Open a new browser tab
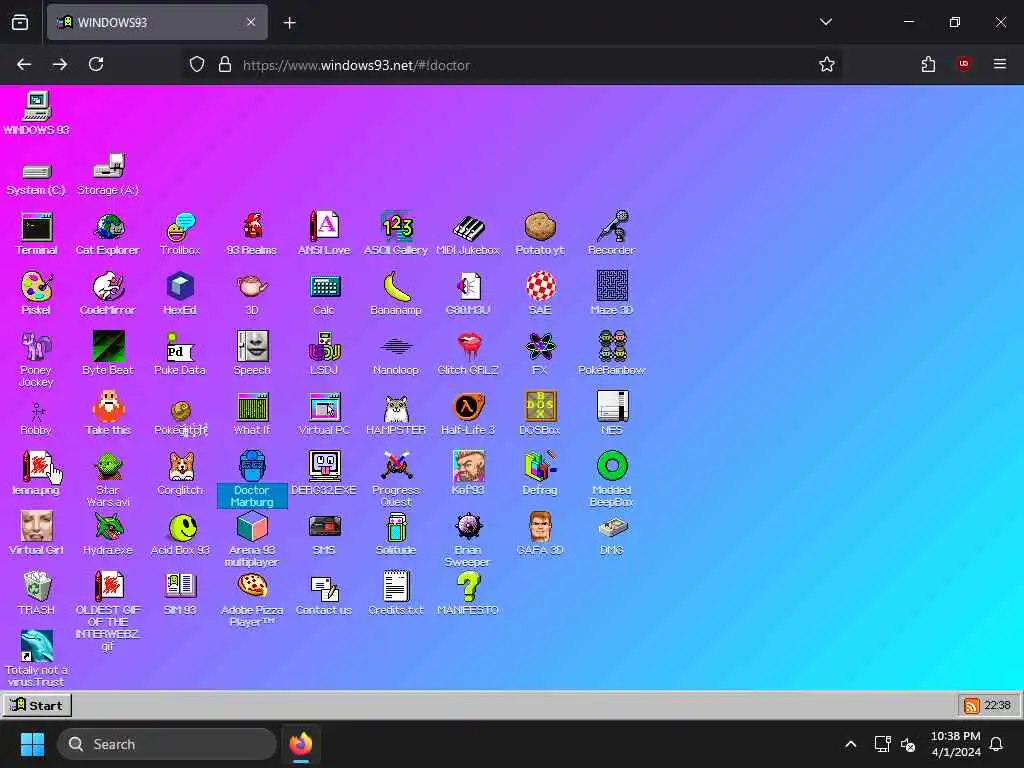Screen dimensions: 1024x768 pos(289,23)
